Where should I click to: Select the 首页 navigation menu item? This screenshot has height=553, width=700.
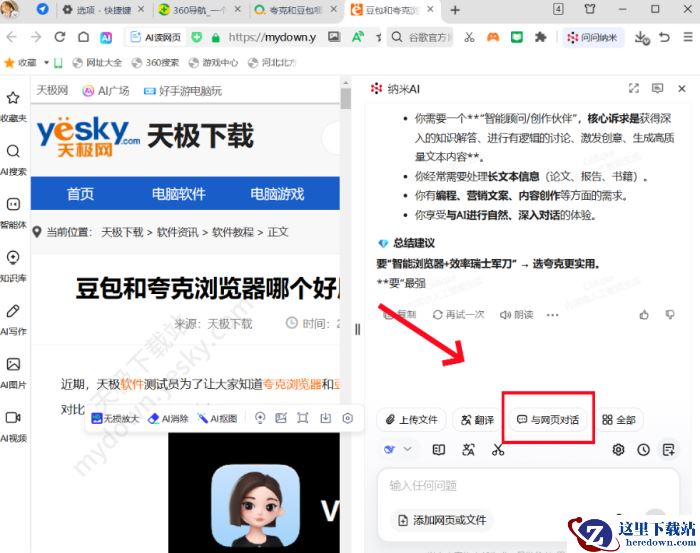80,194
